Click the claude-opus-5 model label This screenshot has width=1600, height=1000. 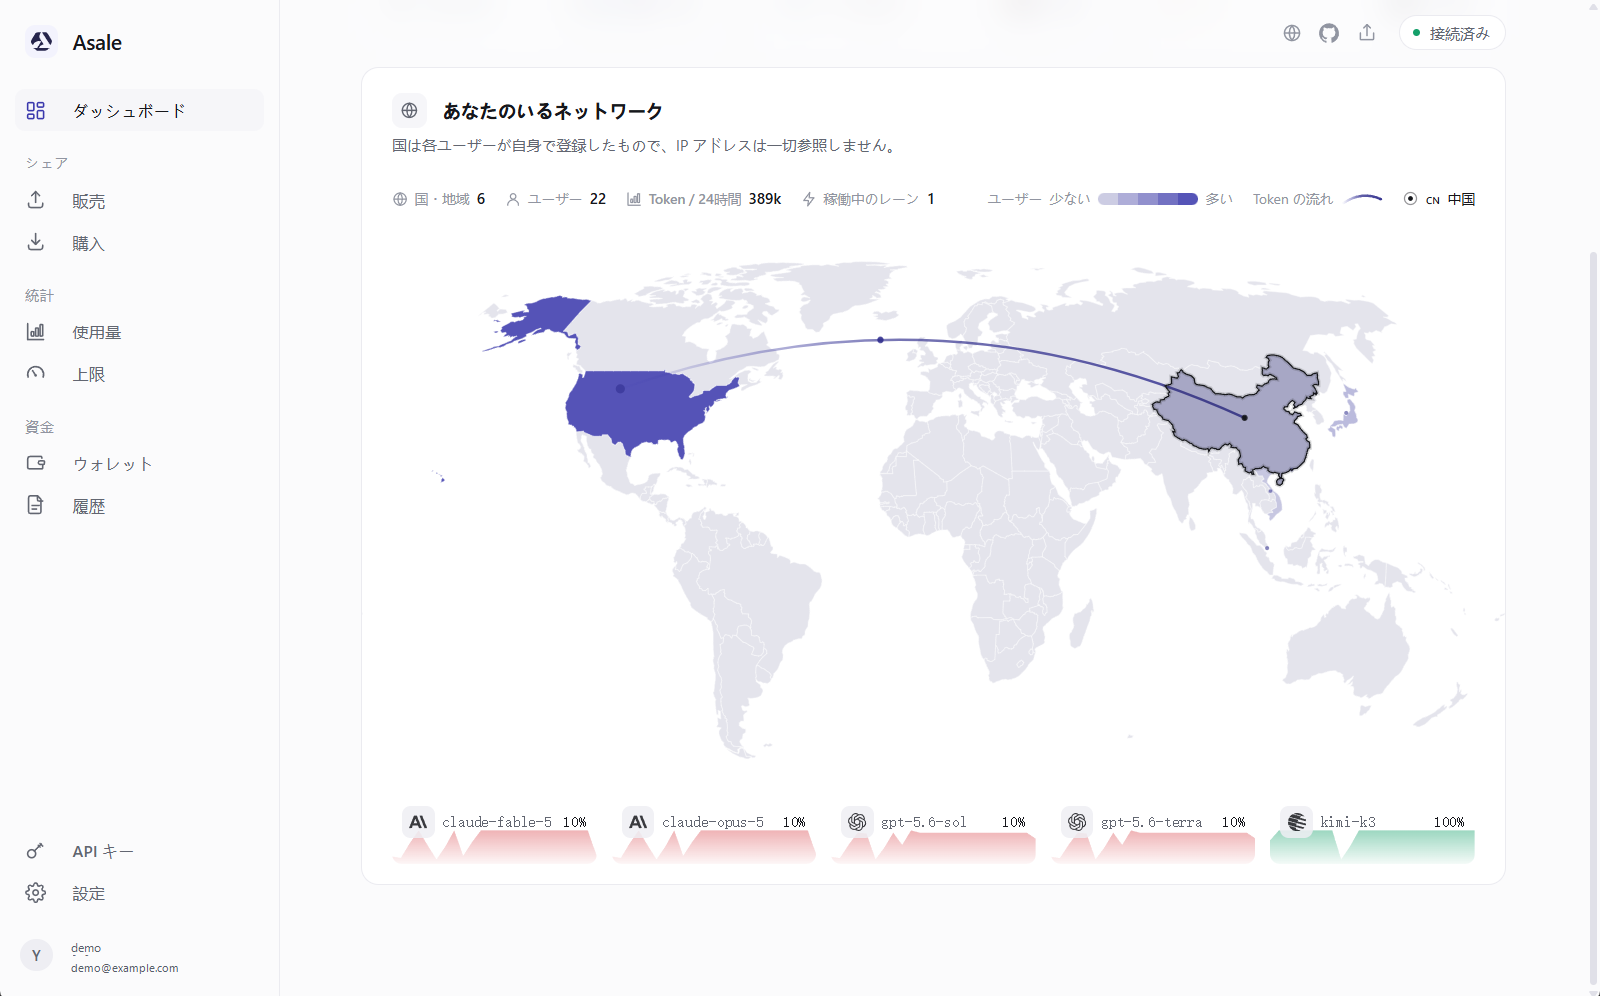pos(712,822)
